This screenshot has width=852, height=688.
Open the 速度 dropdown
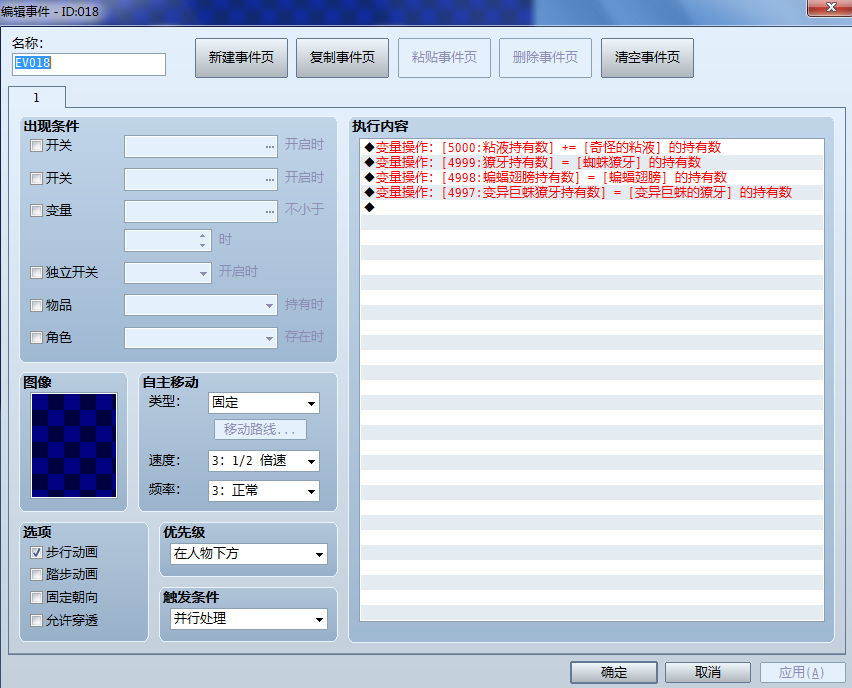(264, 461)
